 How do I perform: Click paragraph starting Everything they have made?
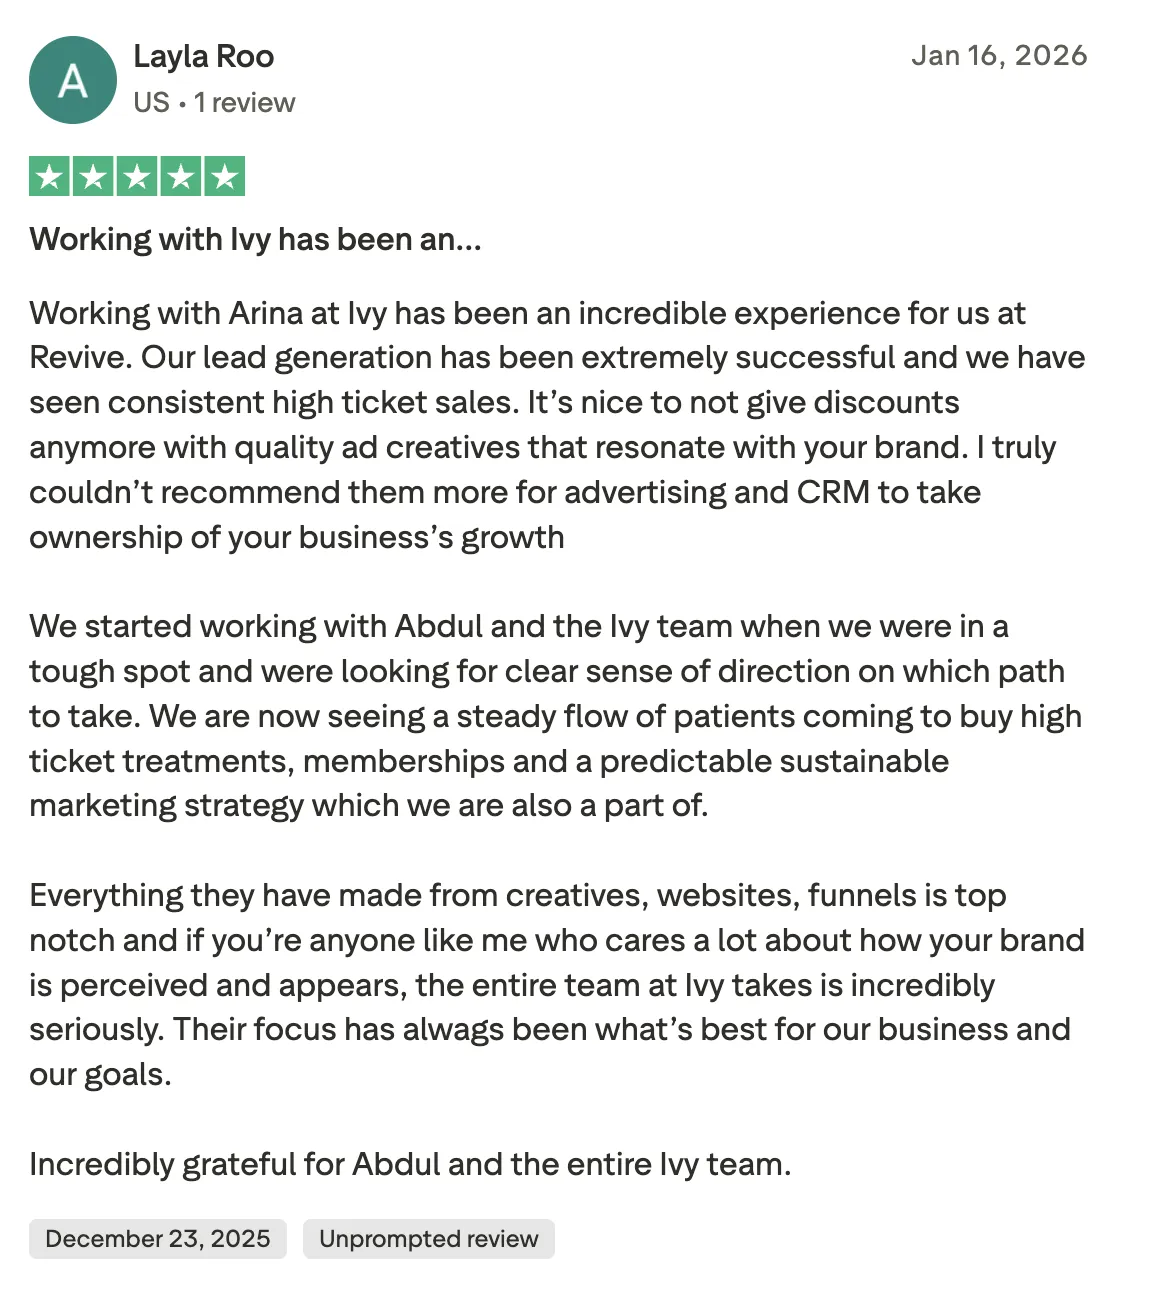[x=557, y=985]
